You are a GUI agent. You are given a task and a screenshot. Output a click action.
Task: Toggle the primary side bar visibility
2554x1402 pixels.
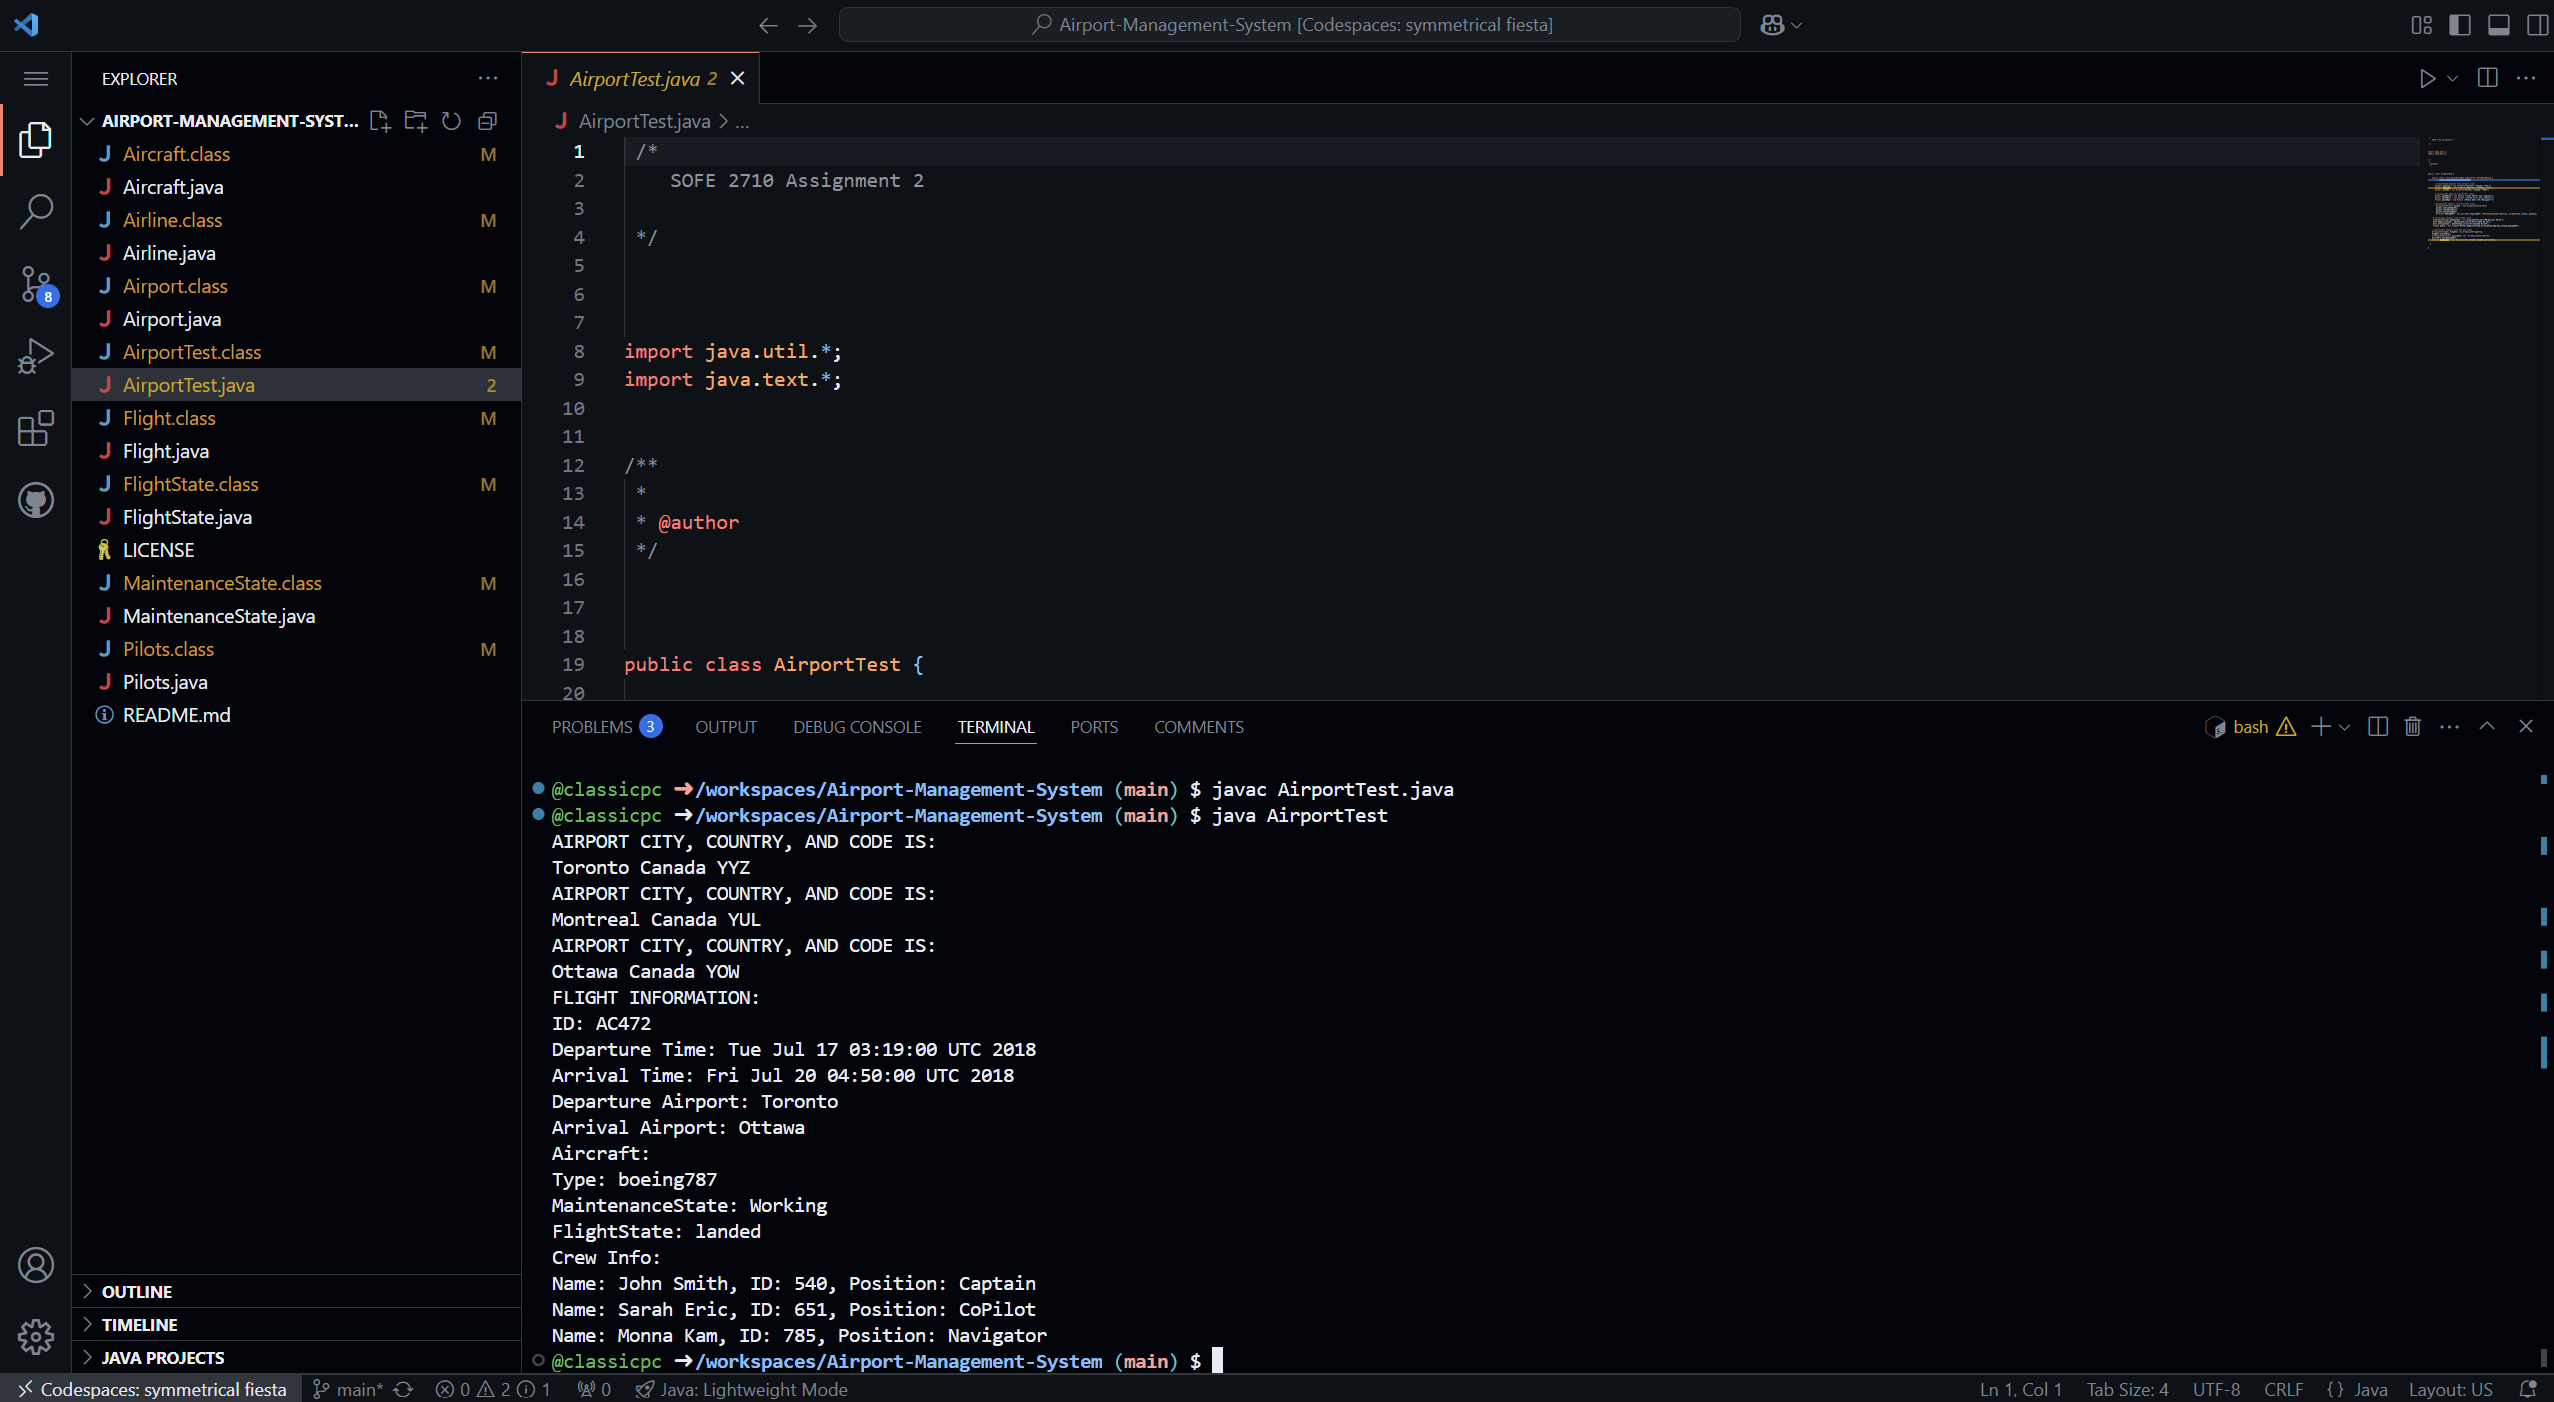[x=2460, y=25]
